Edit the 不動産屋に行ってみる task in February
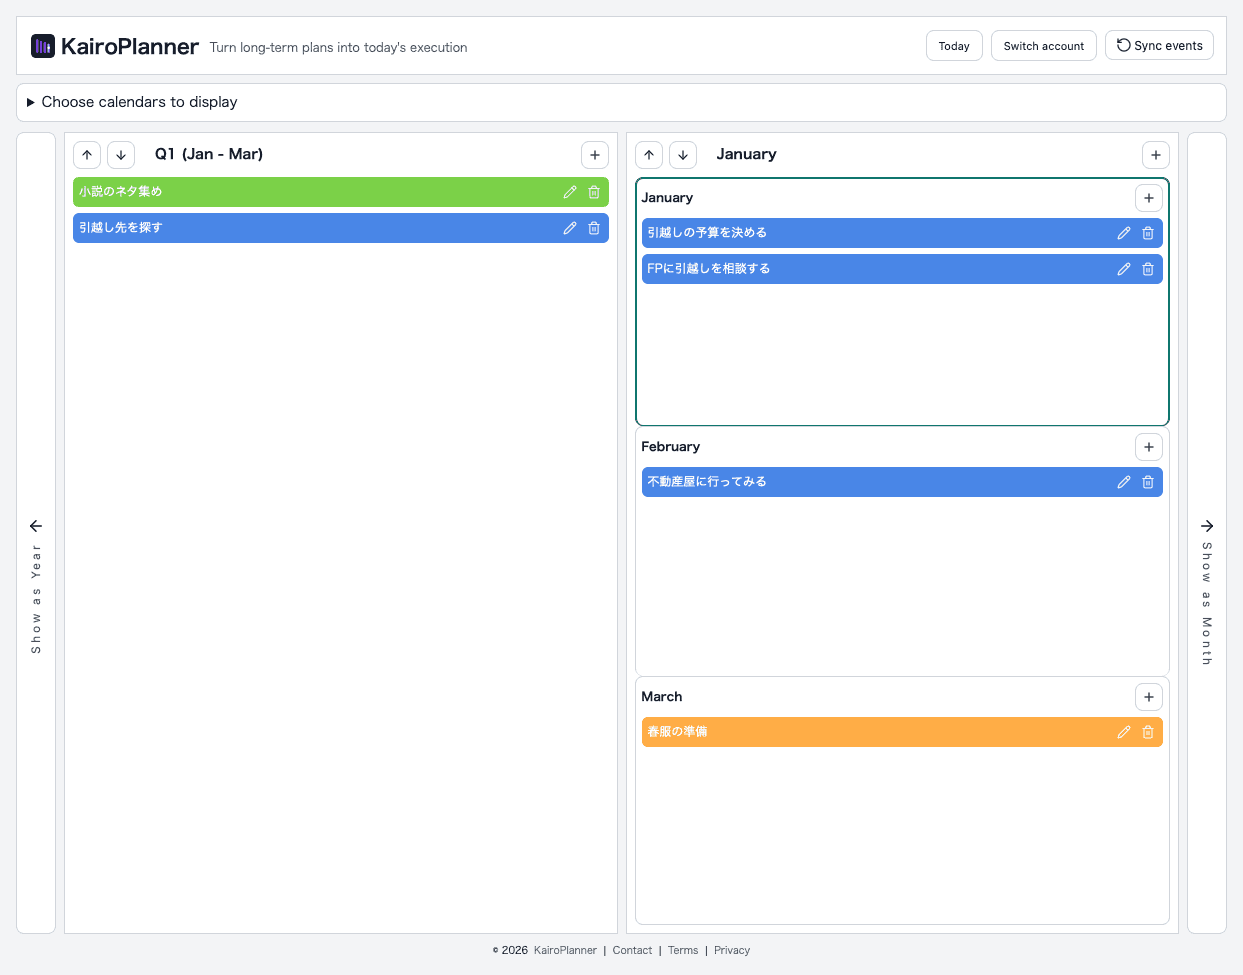The width and height of the screenshot is (1243, 975). click(1124, 481)
